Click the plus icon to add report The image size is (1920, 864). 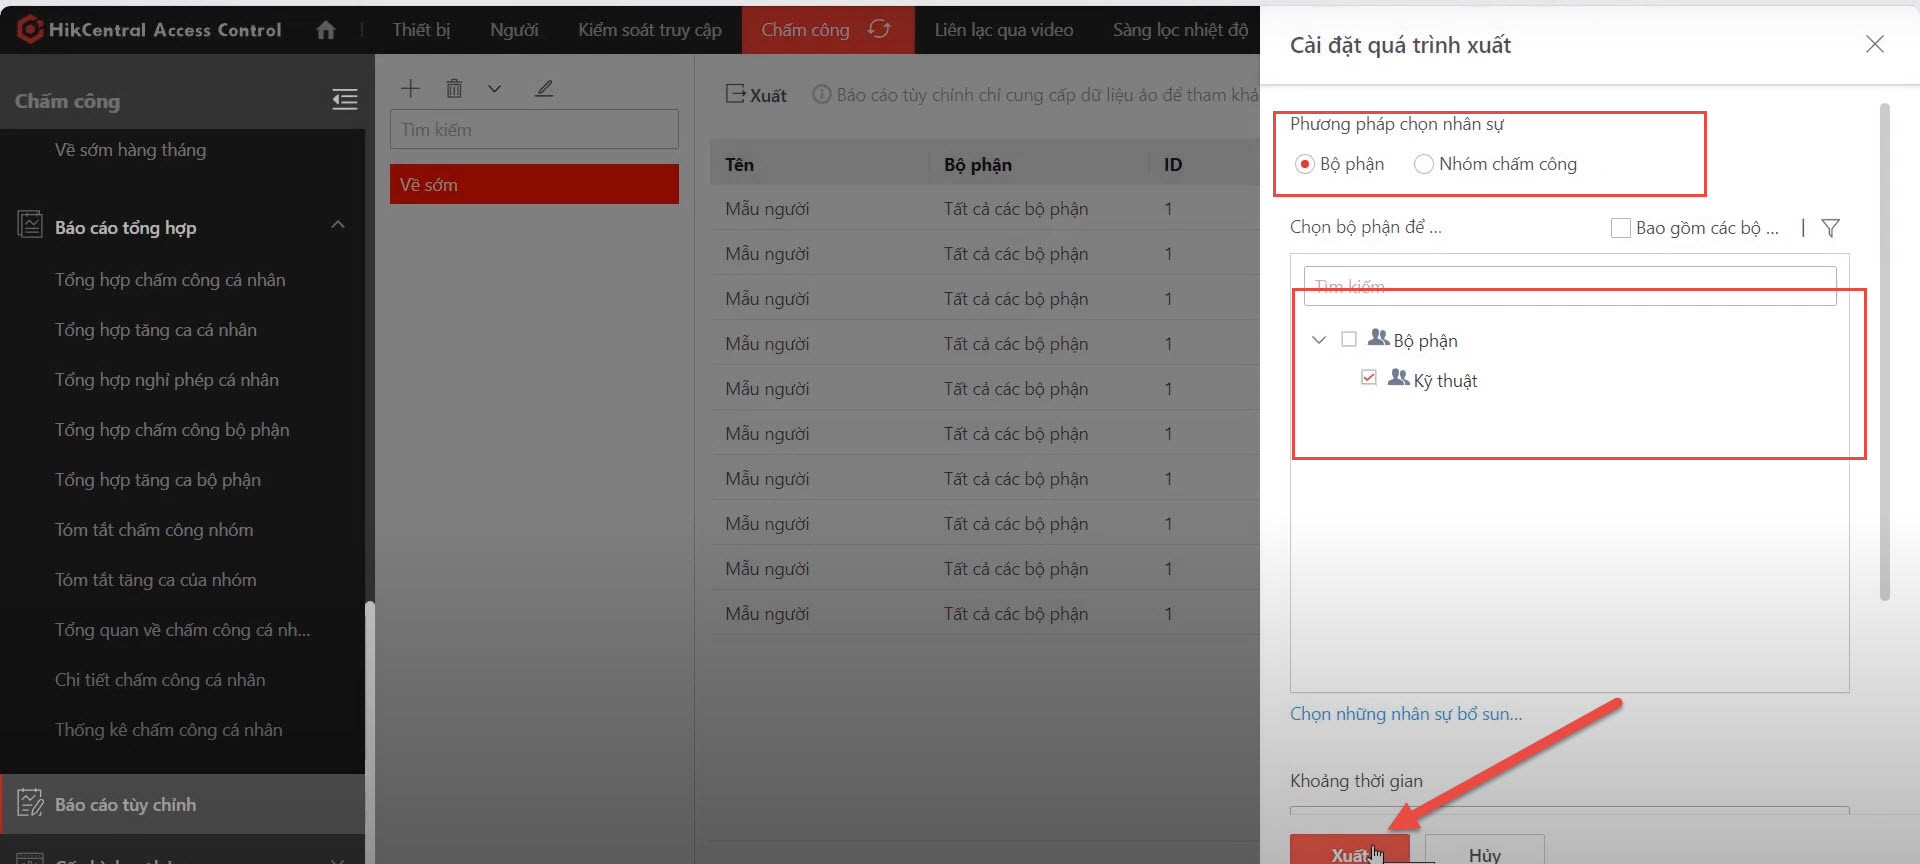410,88
